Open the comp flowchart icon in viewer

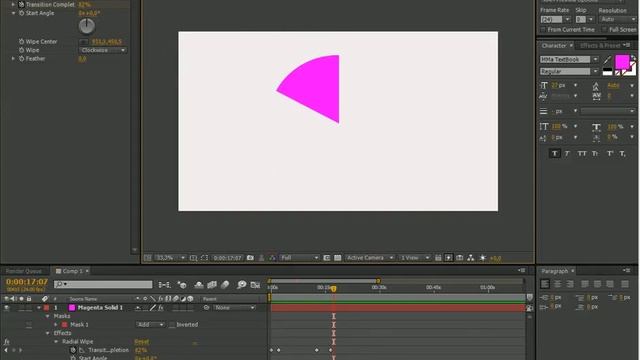tap(471, 258)
